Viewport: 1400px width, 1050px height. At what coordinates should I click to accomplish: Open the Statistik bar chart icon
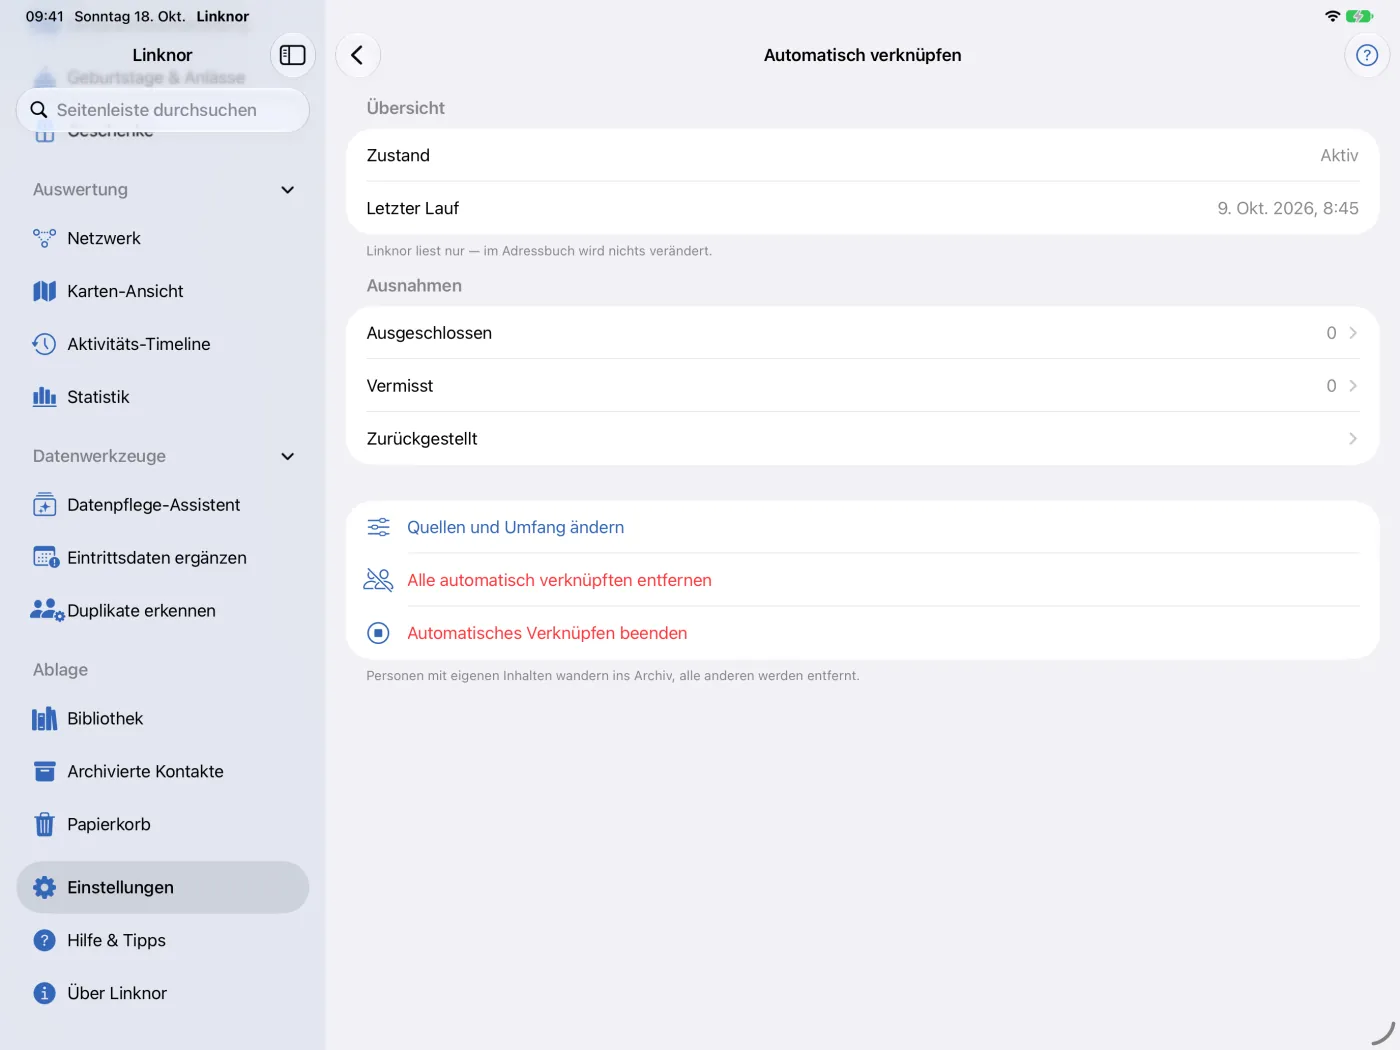pos(44,397)
